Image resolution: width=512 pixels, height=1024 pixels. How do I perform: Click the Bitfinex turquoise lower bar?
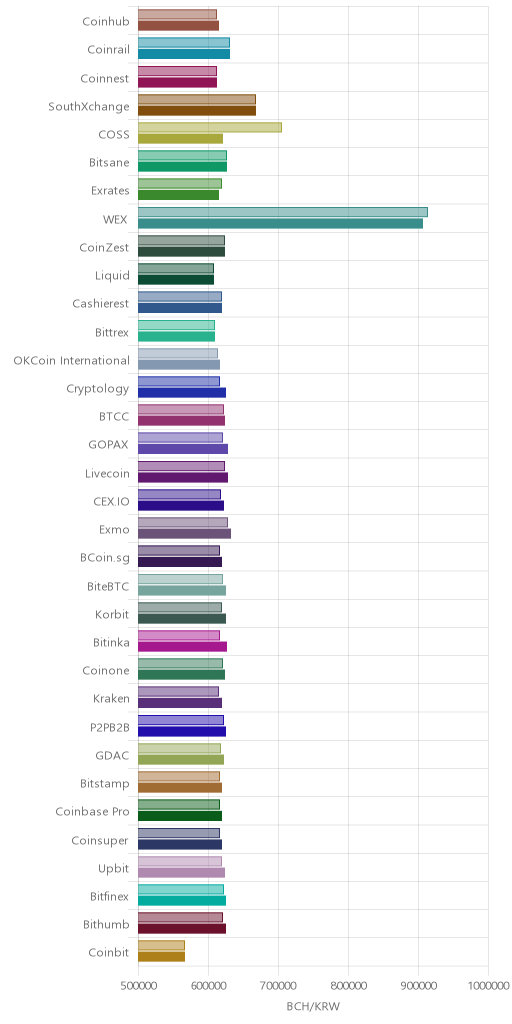tap(182, 901)
